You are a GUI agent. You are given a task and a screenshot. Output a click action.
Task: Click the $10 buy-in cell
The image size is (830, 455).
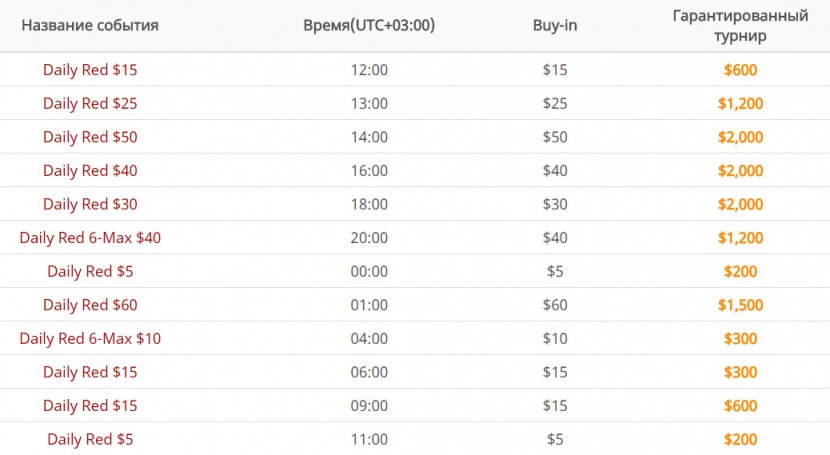(555, 339)
